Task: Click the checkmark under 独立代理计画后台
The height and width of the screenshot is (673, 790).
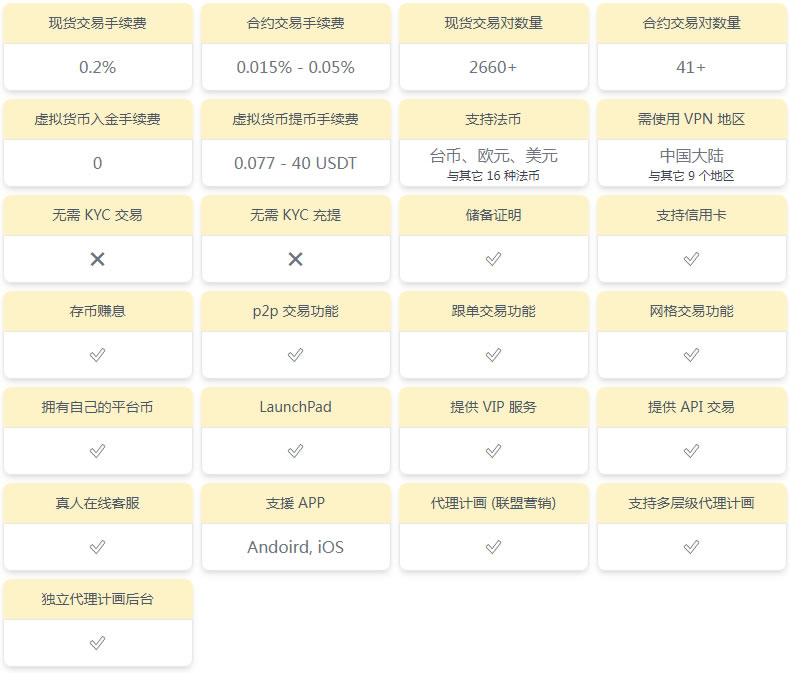Action: pyautogui.click(x=97, y=643)
